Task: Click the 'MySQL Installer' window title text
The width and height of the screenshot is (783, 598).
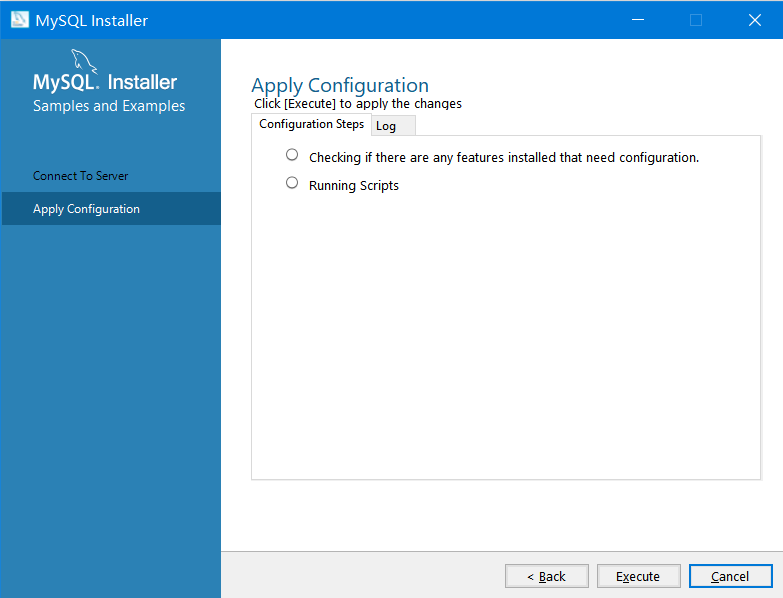Action: (x=92, y=20)
